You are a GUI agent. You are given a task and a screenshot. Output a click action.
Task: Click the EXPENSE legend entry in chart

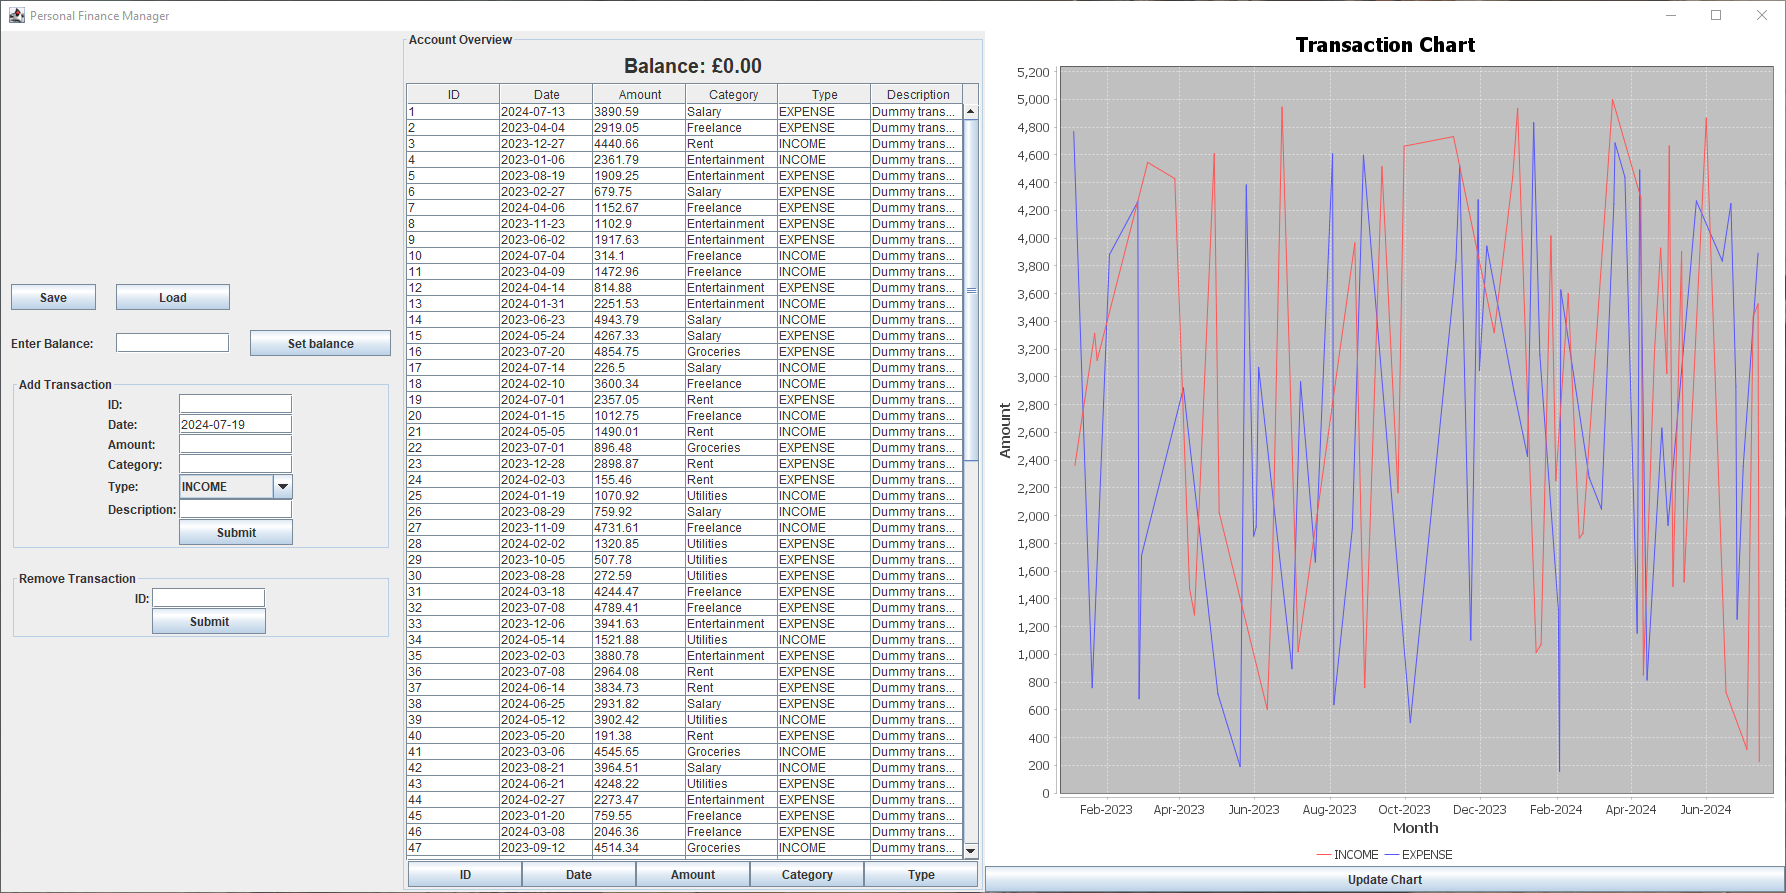tap(1418, 854)
